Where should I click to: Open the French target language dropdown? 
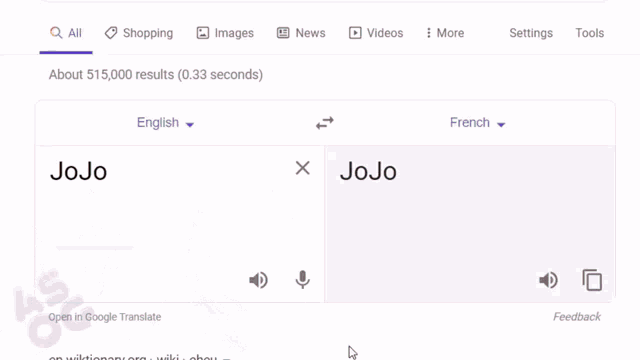(x=478, y=122)
